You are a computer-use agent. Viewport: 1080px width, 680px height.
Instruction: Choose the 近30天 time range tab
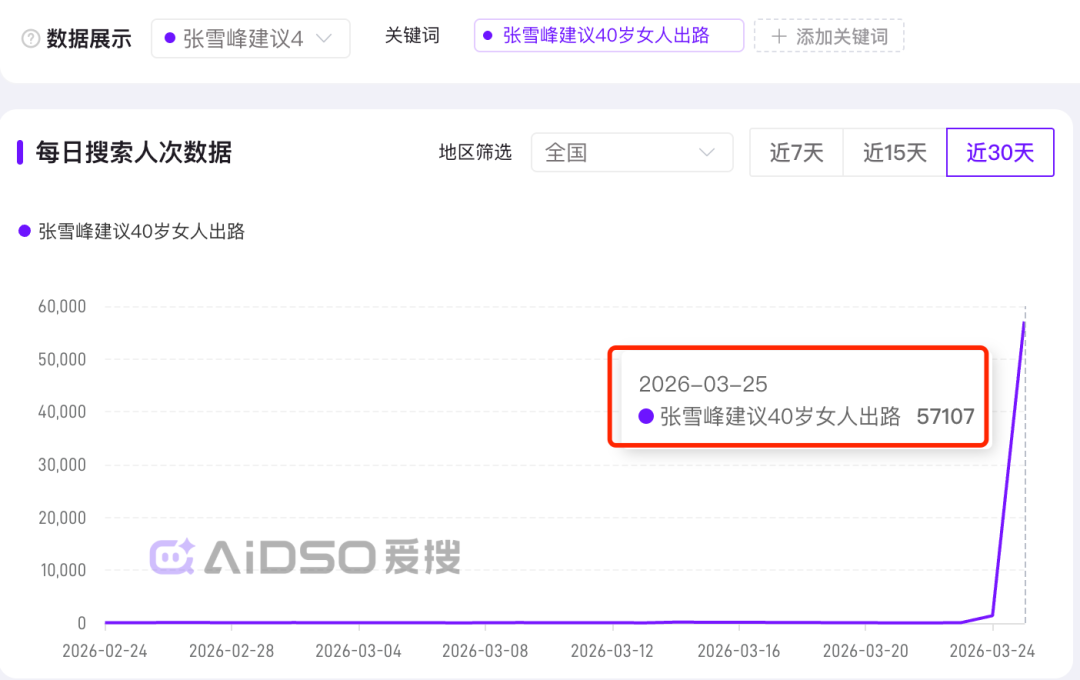(x=999, y=153)
